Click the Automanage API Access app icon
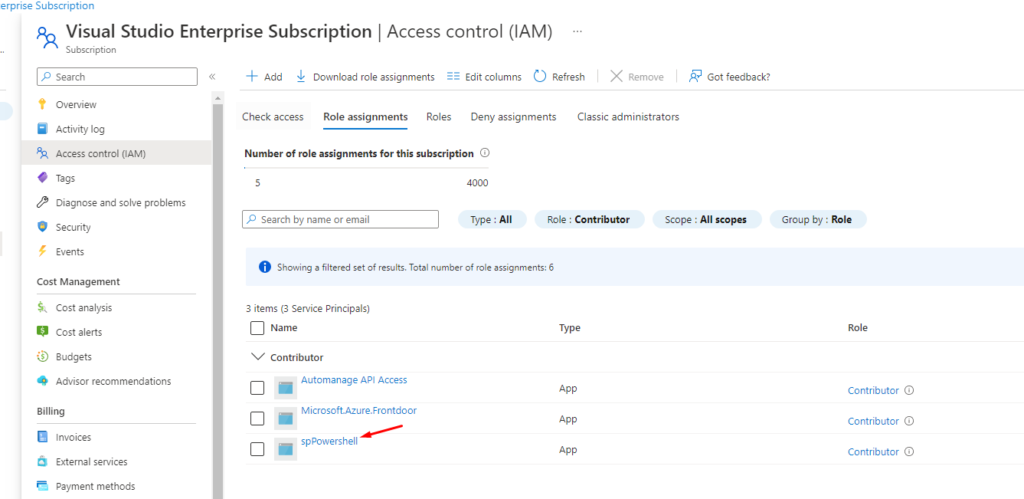Viewport: 1024px width, 499px height. click(x=285, y=388)
